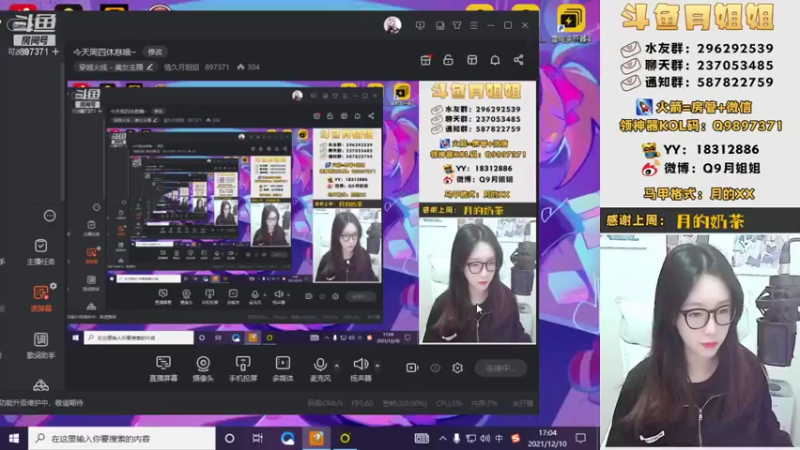The width and height of the screenshot is (800, 450).
Task: Edit the 穿越火线 category tag
Action: pos(115,67)
